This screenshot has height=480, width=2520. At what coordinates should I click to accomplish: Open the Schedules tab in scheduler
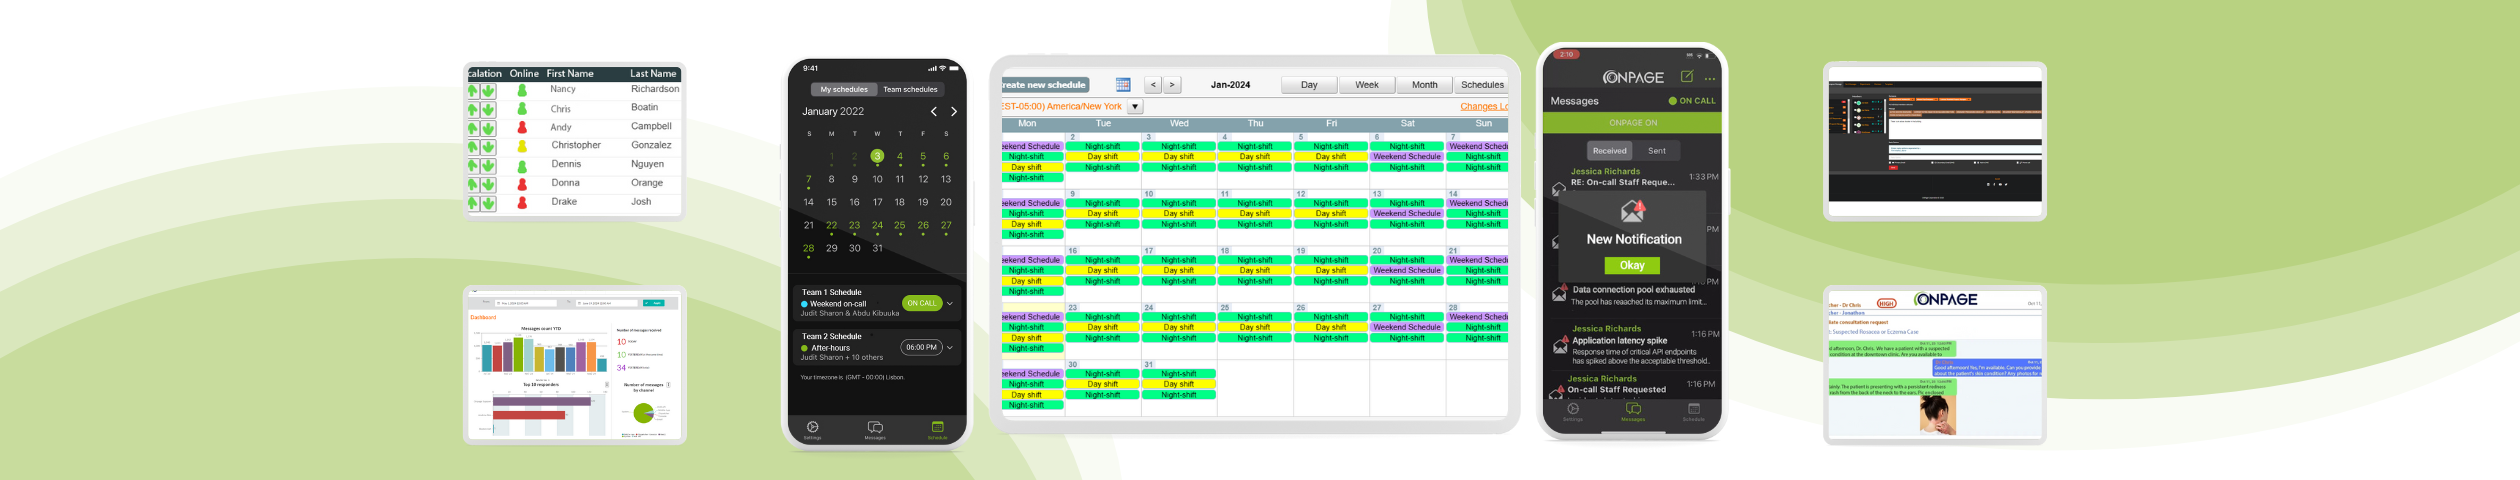1482,85
